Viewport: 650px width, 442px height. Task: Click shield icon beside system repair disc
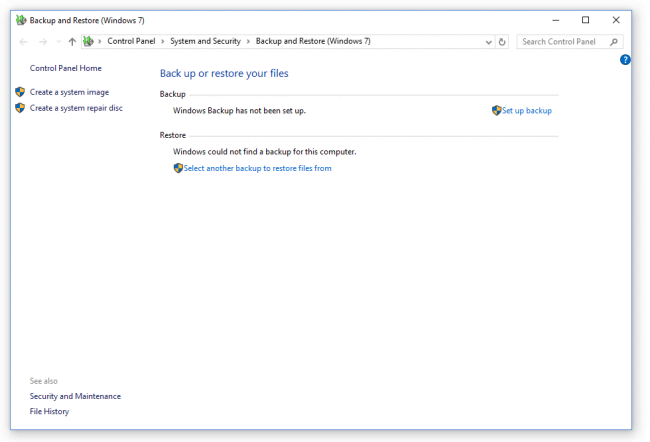point(20,108)
